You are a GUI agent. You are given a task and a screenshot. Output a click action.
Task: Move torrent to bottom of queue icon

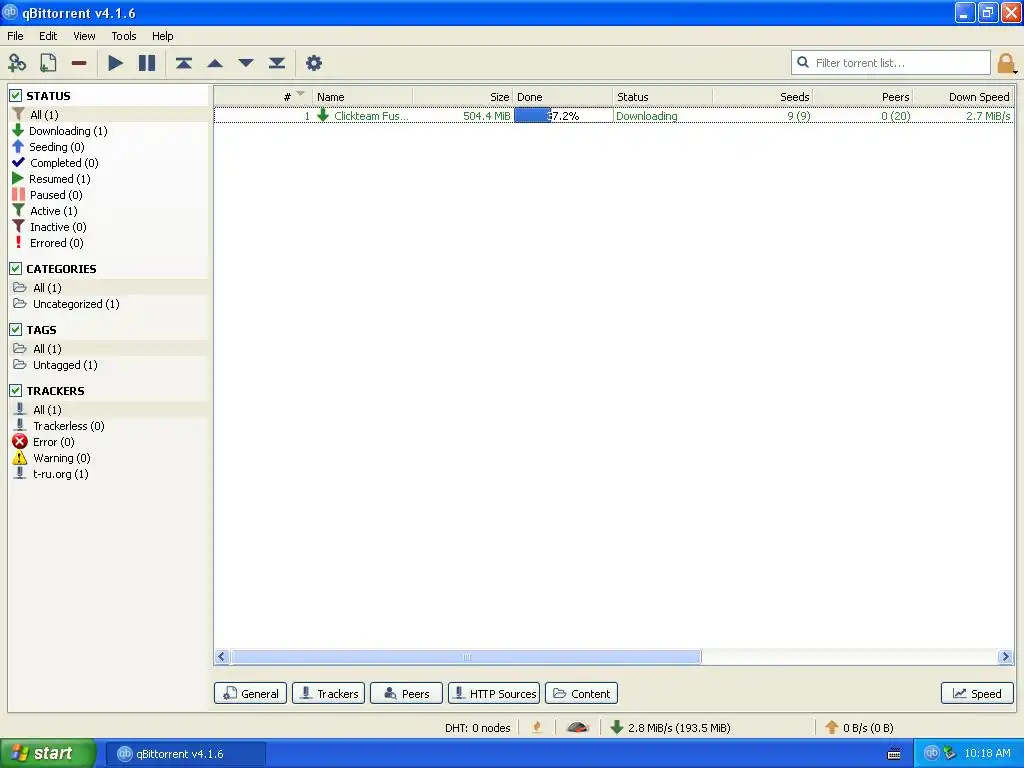click(x=277, y=63)
